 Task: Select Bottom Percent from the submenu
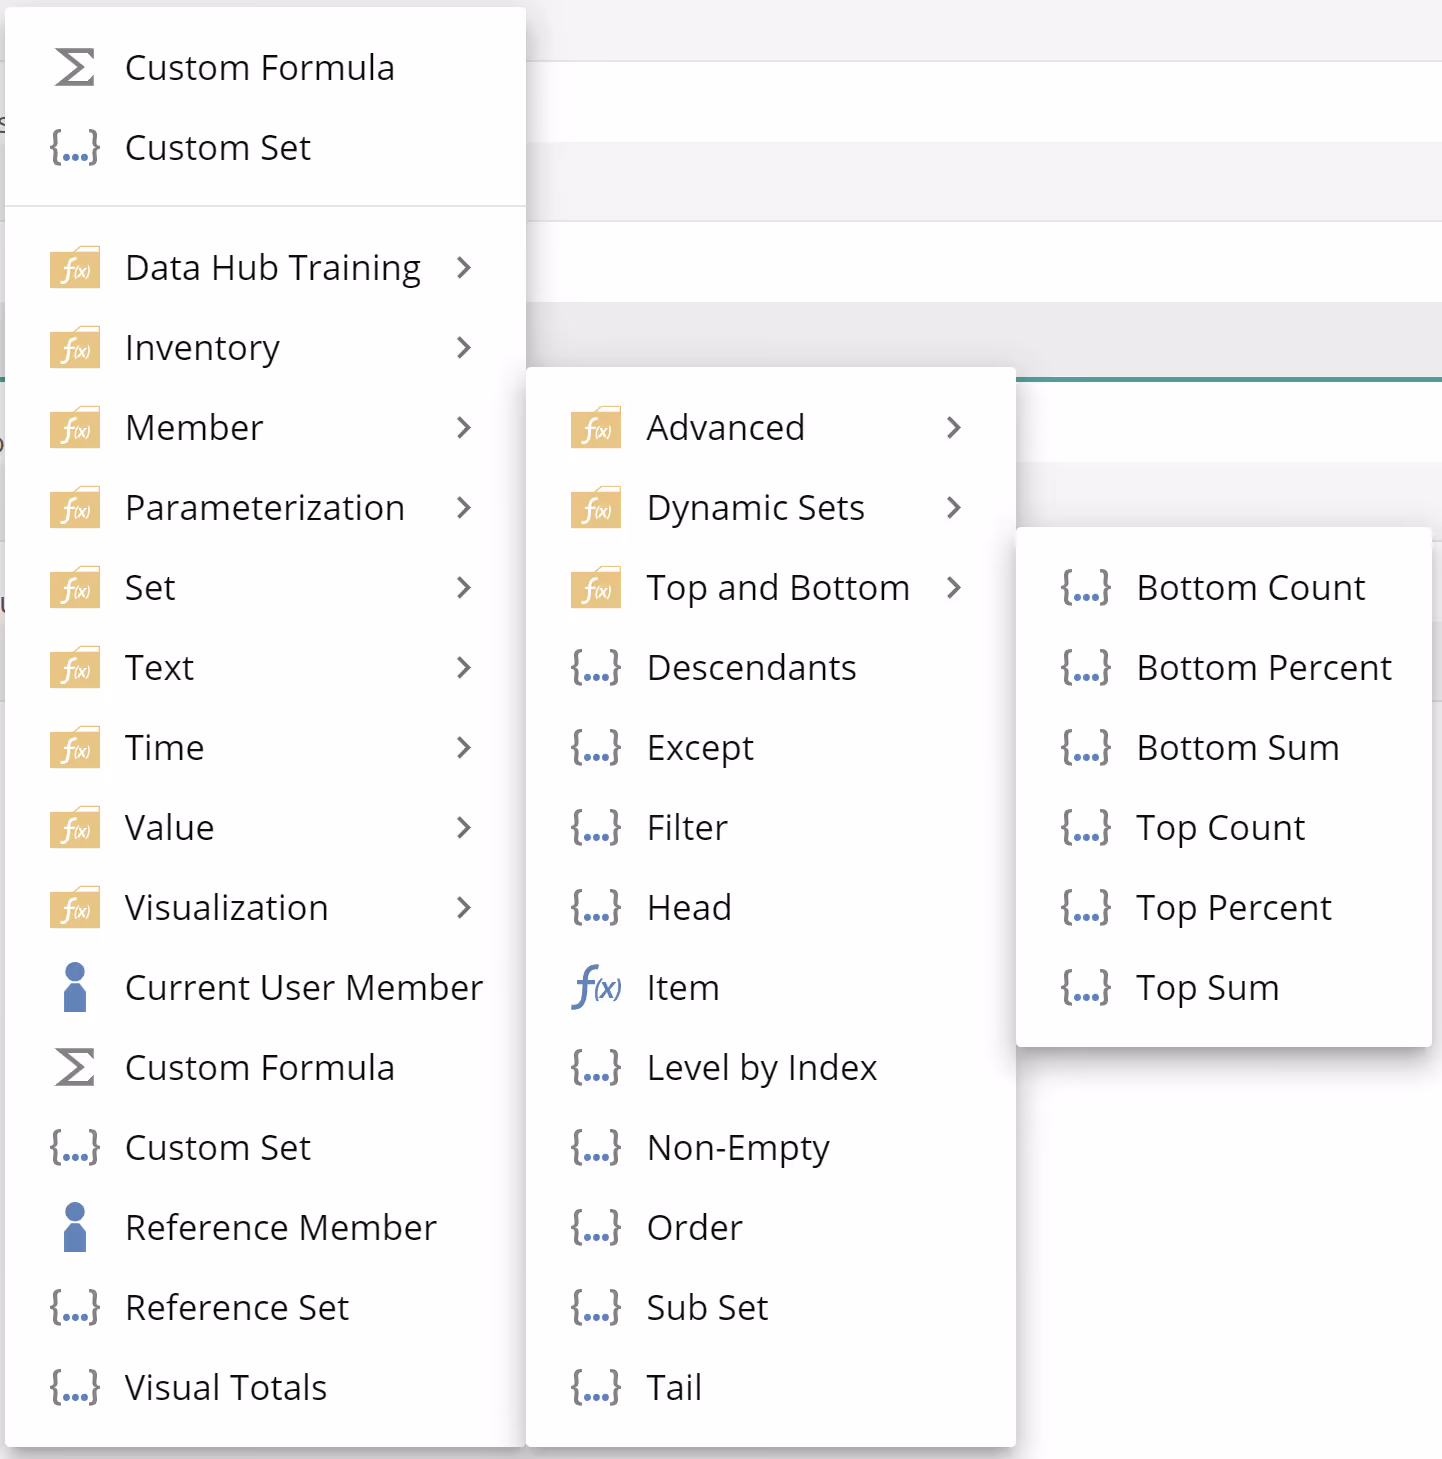pos(1263,668)
